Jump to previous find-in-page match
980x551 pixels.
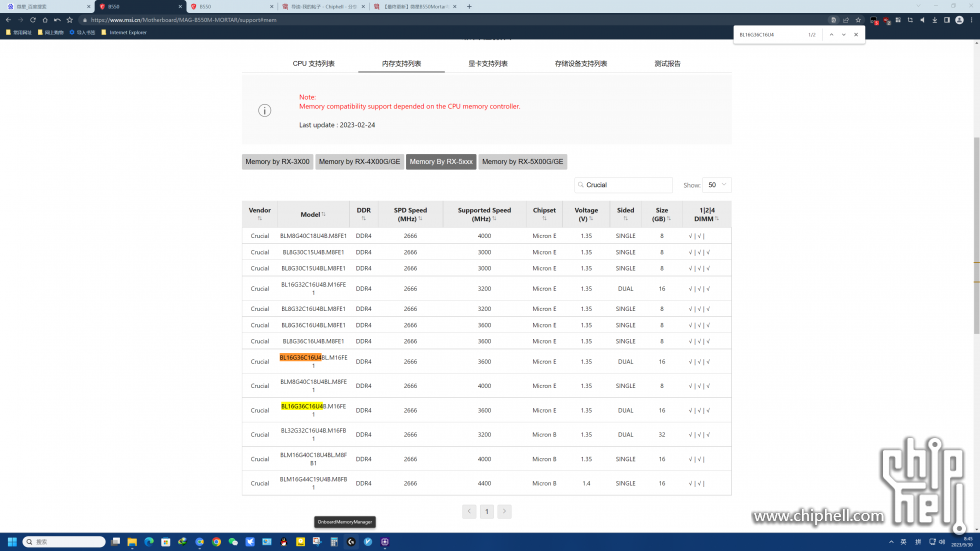click(x=831, y=35)
